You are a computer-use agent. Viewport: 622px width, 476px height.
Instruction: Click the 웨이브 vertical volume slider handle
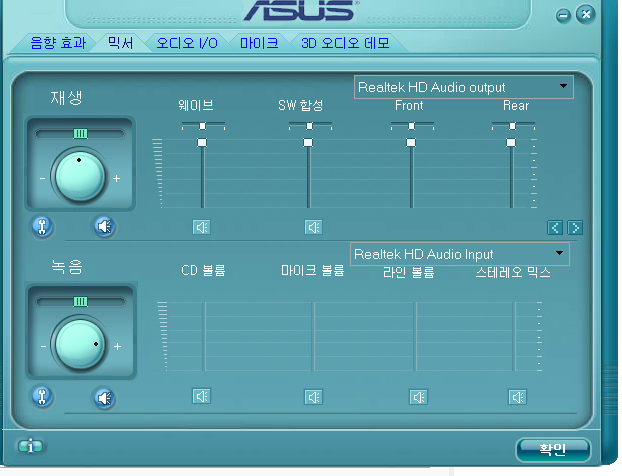coord(202,142)
